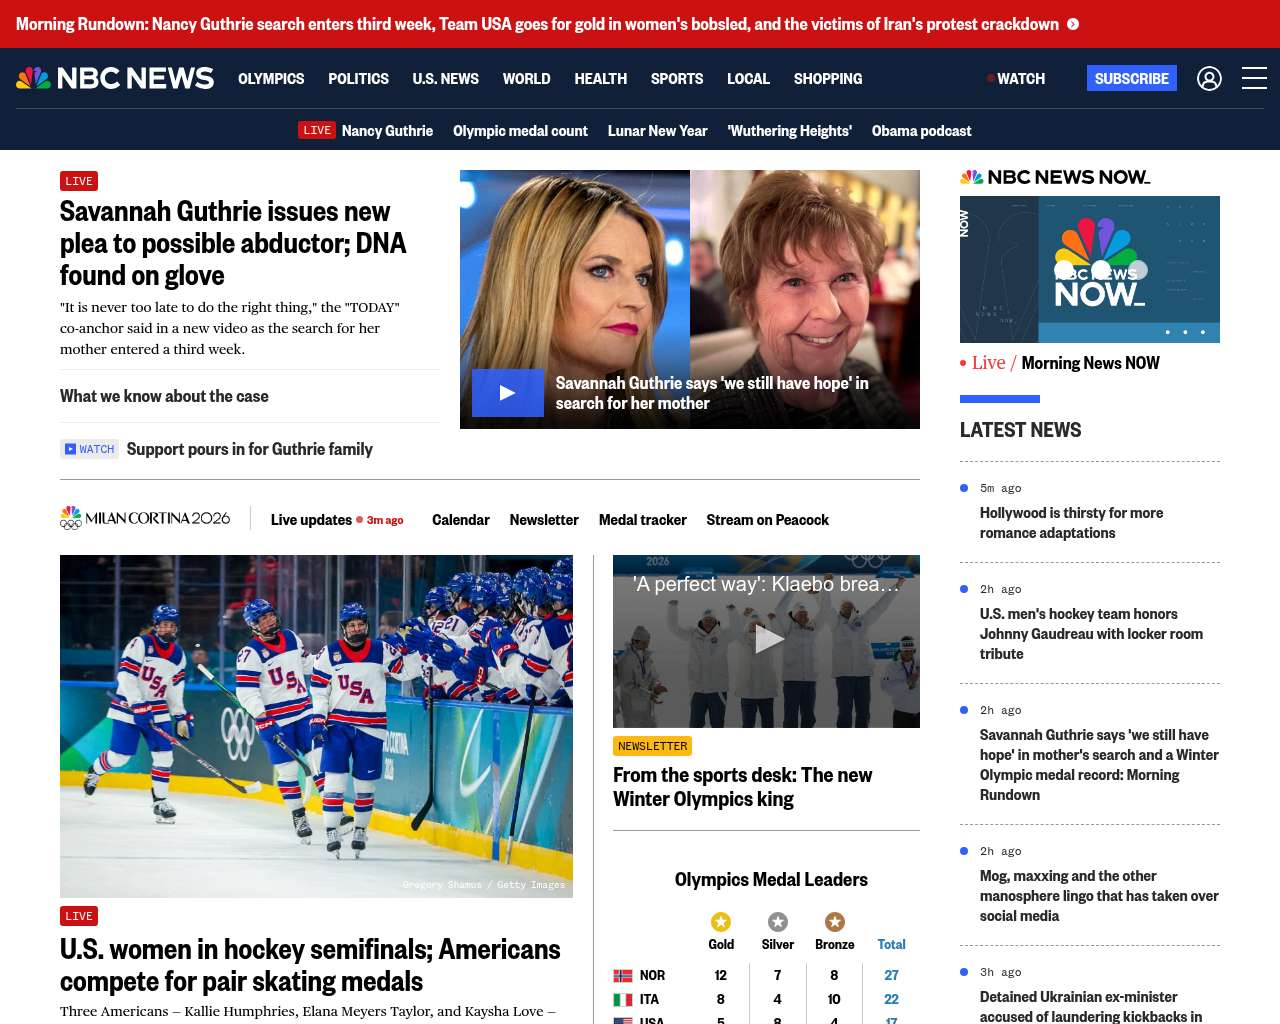Open the Politics menu section
Viewport: 1280px width, 1024px height.
click(x=358, y=78)
